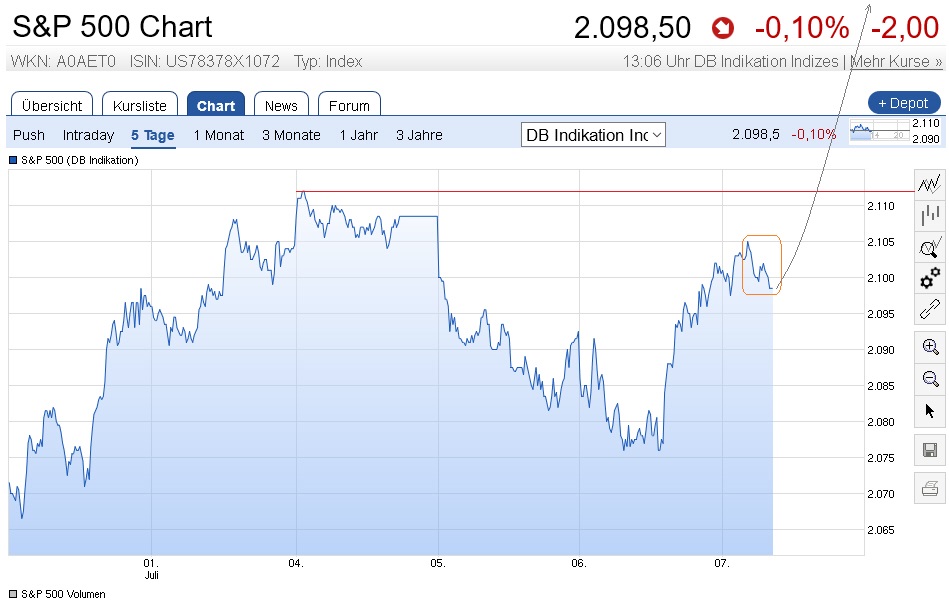Save the chart with the disk icon

930,450
